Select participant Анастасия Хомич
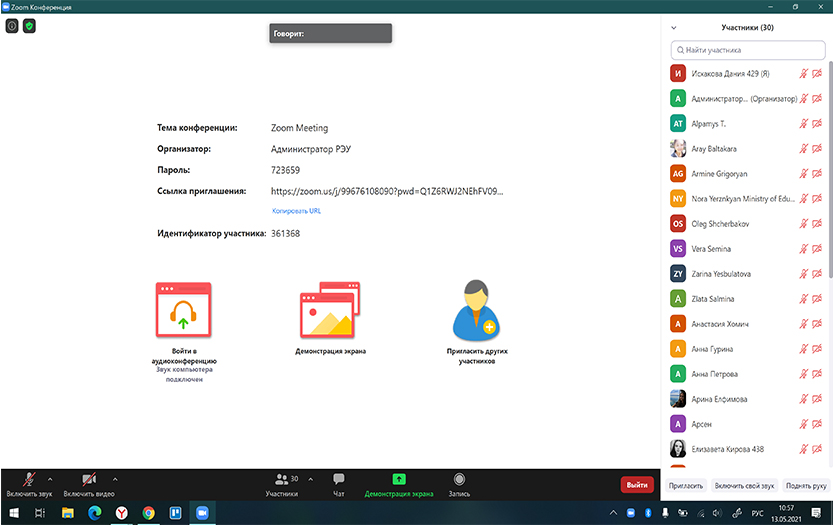This screenshot has height=525, width=833. click(x=748, y=323)
